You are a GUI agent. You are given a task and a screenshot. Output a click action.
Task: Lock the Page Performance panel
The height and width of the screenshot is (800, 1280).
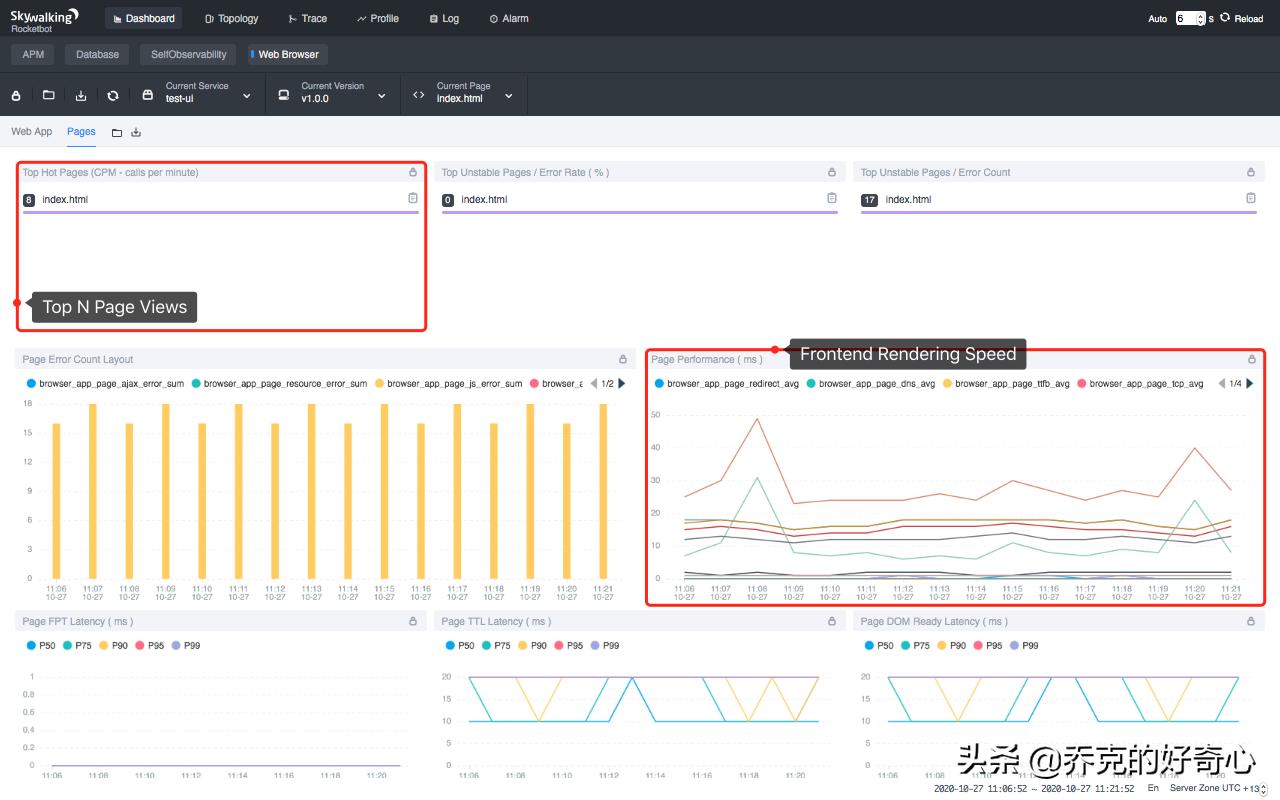click(x=1251, y=359)
